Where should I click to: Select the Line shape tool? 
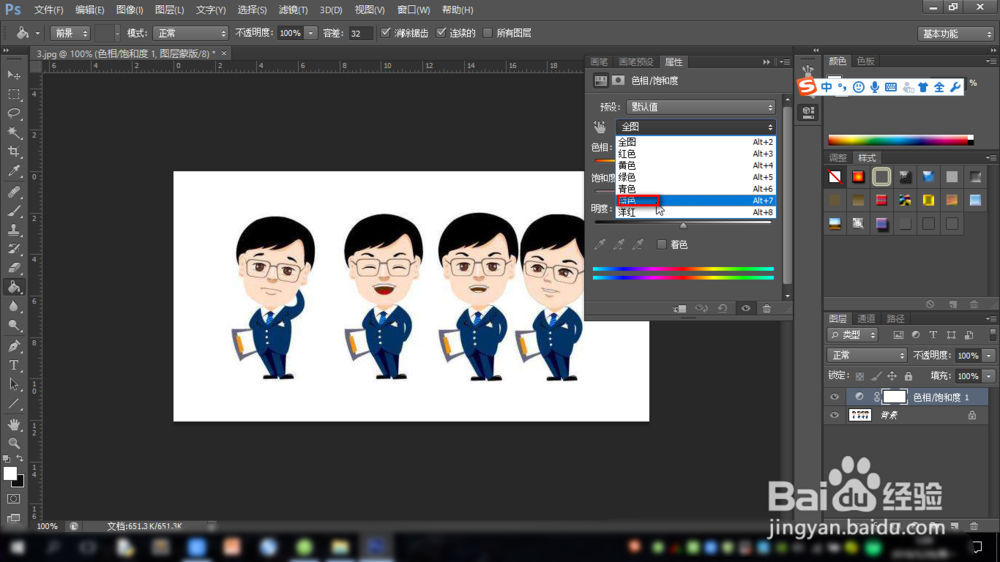coord(13,404)
